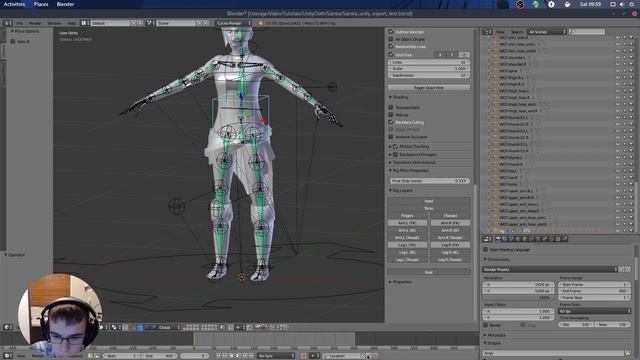The width and height of the screenshot is (640, 360).
Task: Enable the Ambient Occlusion checkbox
Action: 391,137
